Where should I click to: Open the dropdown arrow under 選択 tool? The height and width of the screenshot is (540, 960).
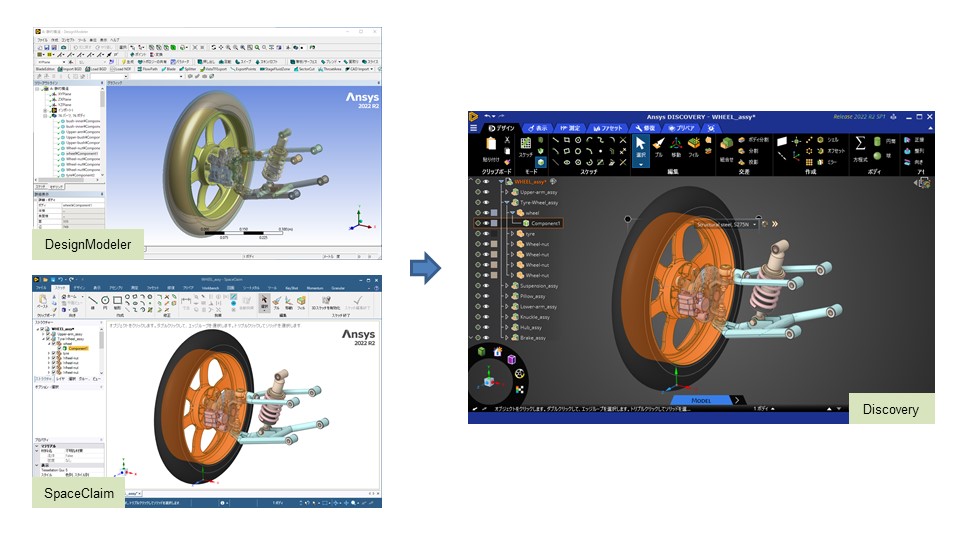(640, 165)
